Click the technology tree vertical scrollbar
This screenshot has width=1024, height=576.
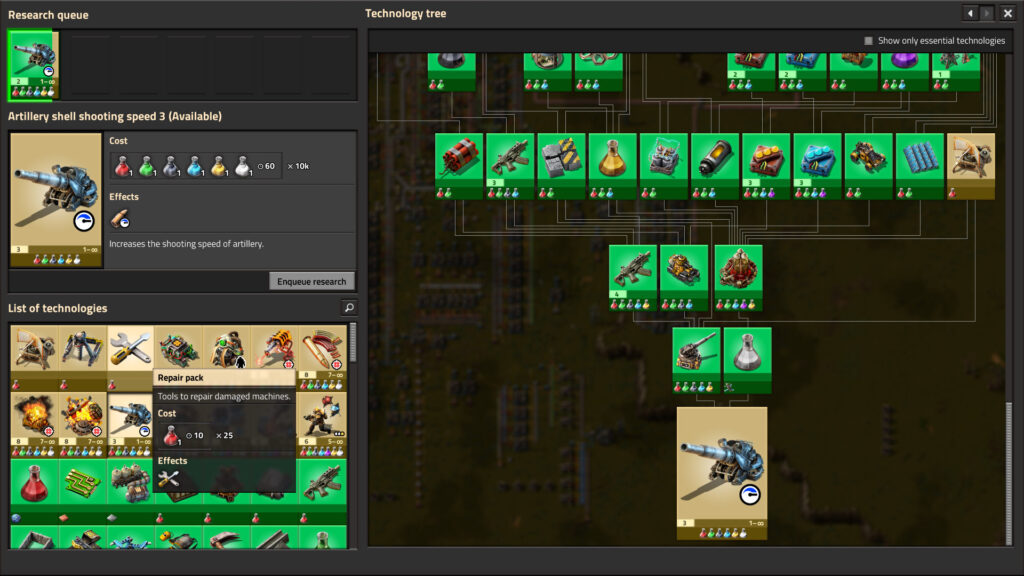(1008, 470)
